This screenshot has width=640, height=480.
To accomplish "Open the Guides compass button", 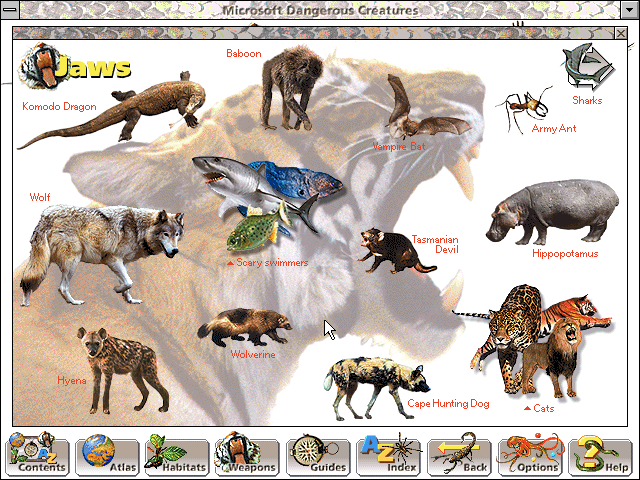I will 318,454.
